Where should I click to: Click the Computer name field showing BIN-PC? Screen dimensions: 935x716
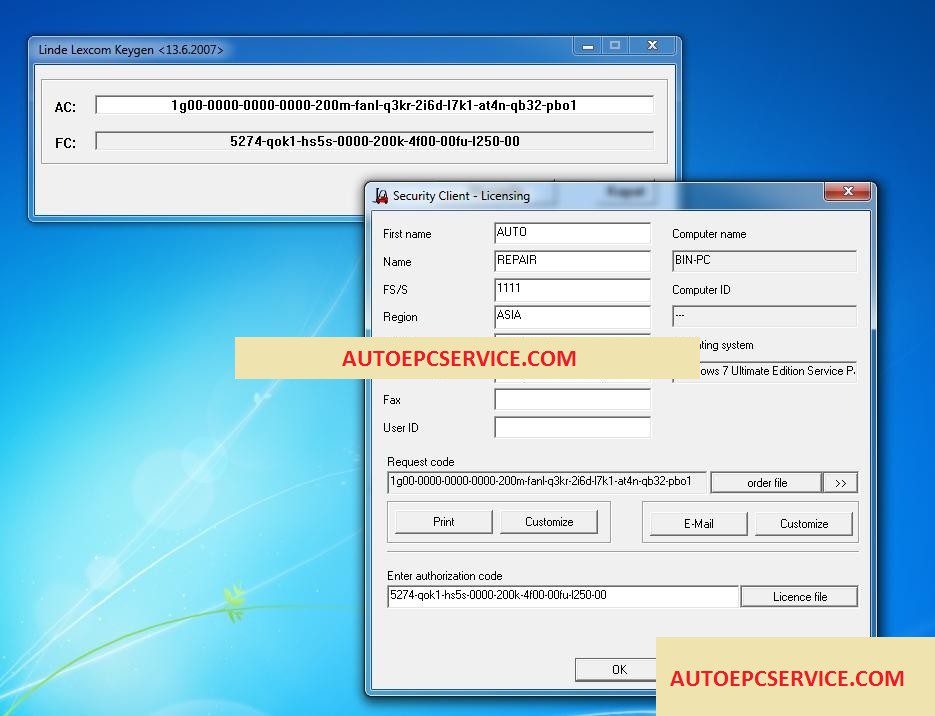coord(764,261)
